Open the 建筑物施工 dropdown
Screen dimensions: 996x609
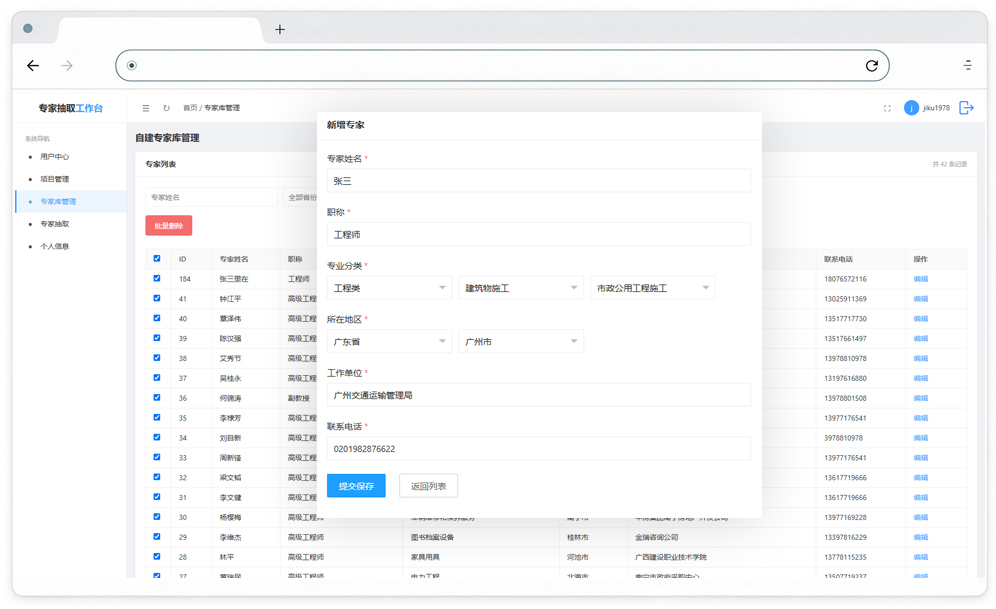click(x=521, y=288)
